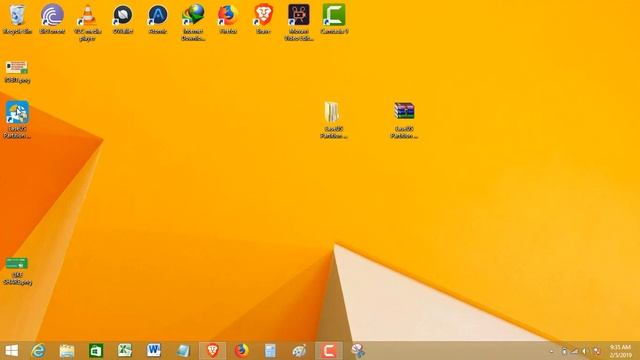Open the Movavi Video Editor desktop shortcut
The width and height of the screenshot is (640, 360).
(299, 23)
